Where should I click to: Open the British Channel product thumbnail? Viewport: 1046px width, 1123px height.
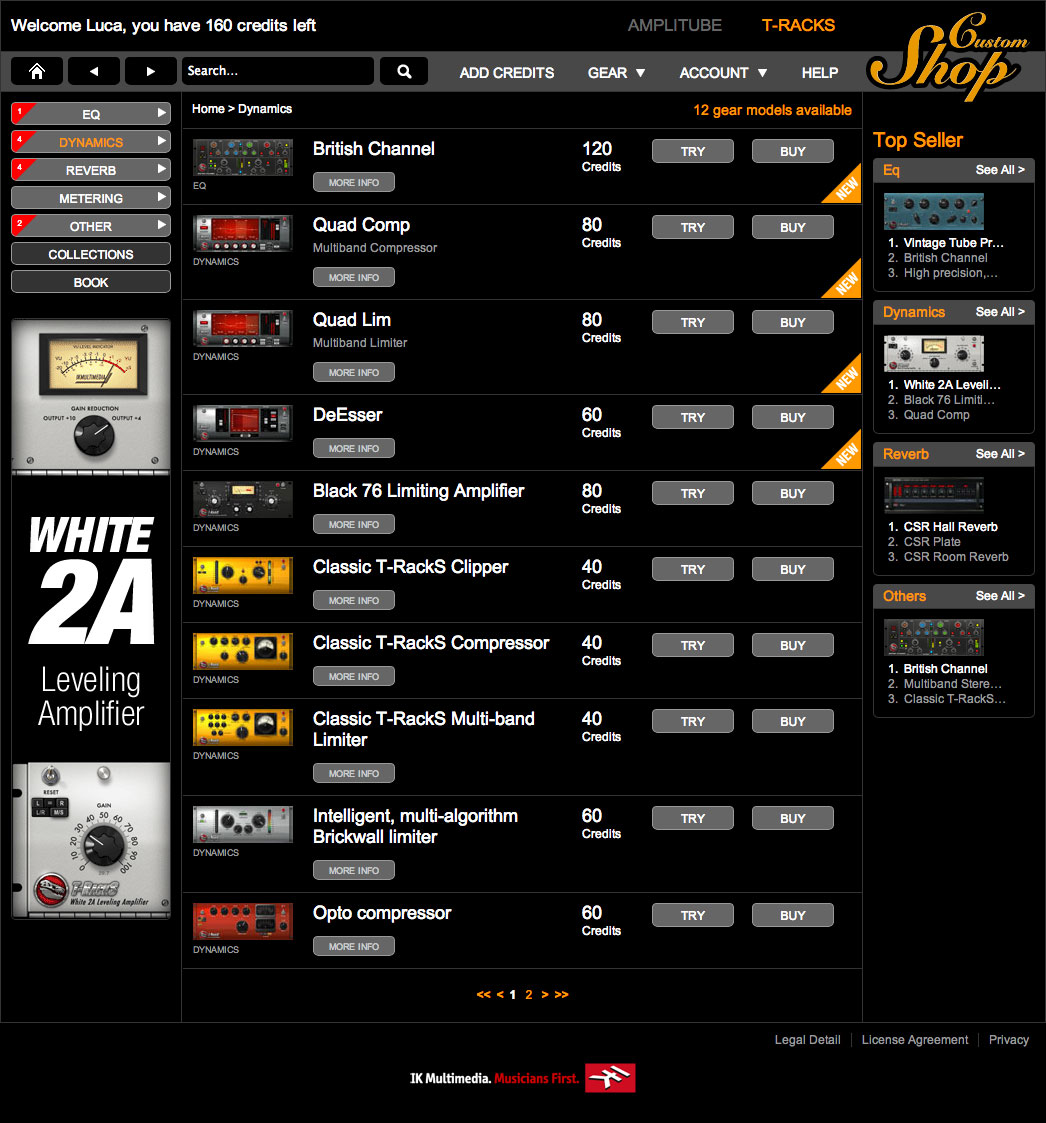(x=243, y=158)
